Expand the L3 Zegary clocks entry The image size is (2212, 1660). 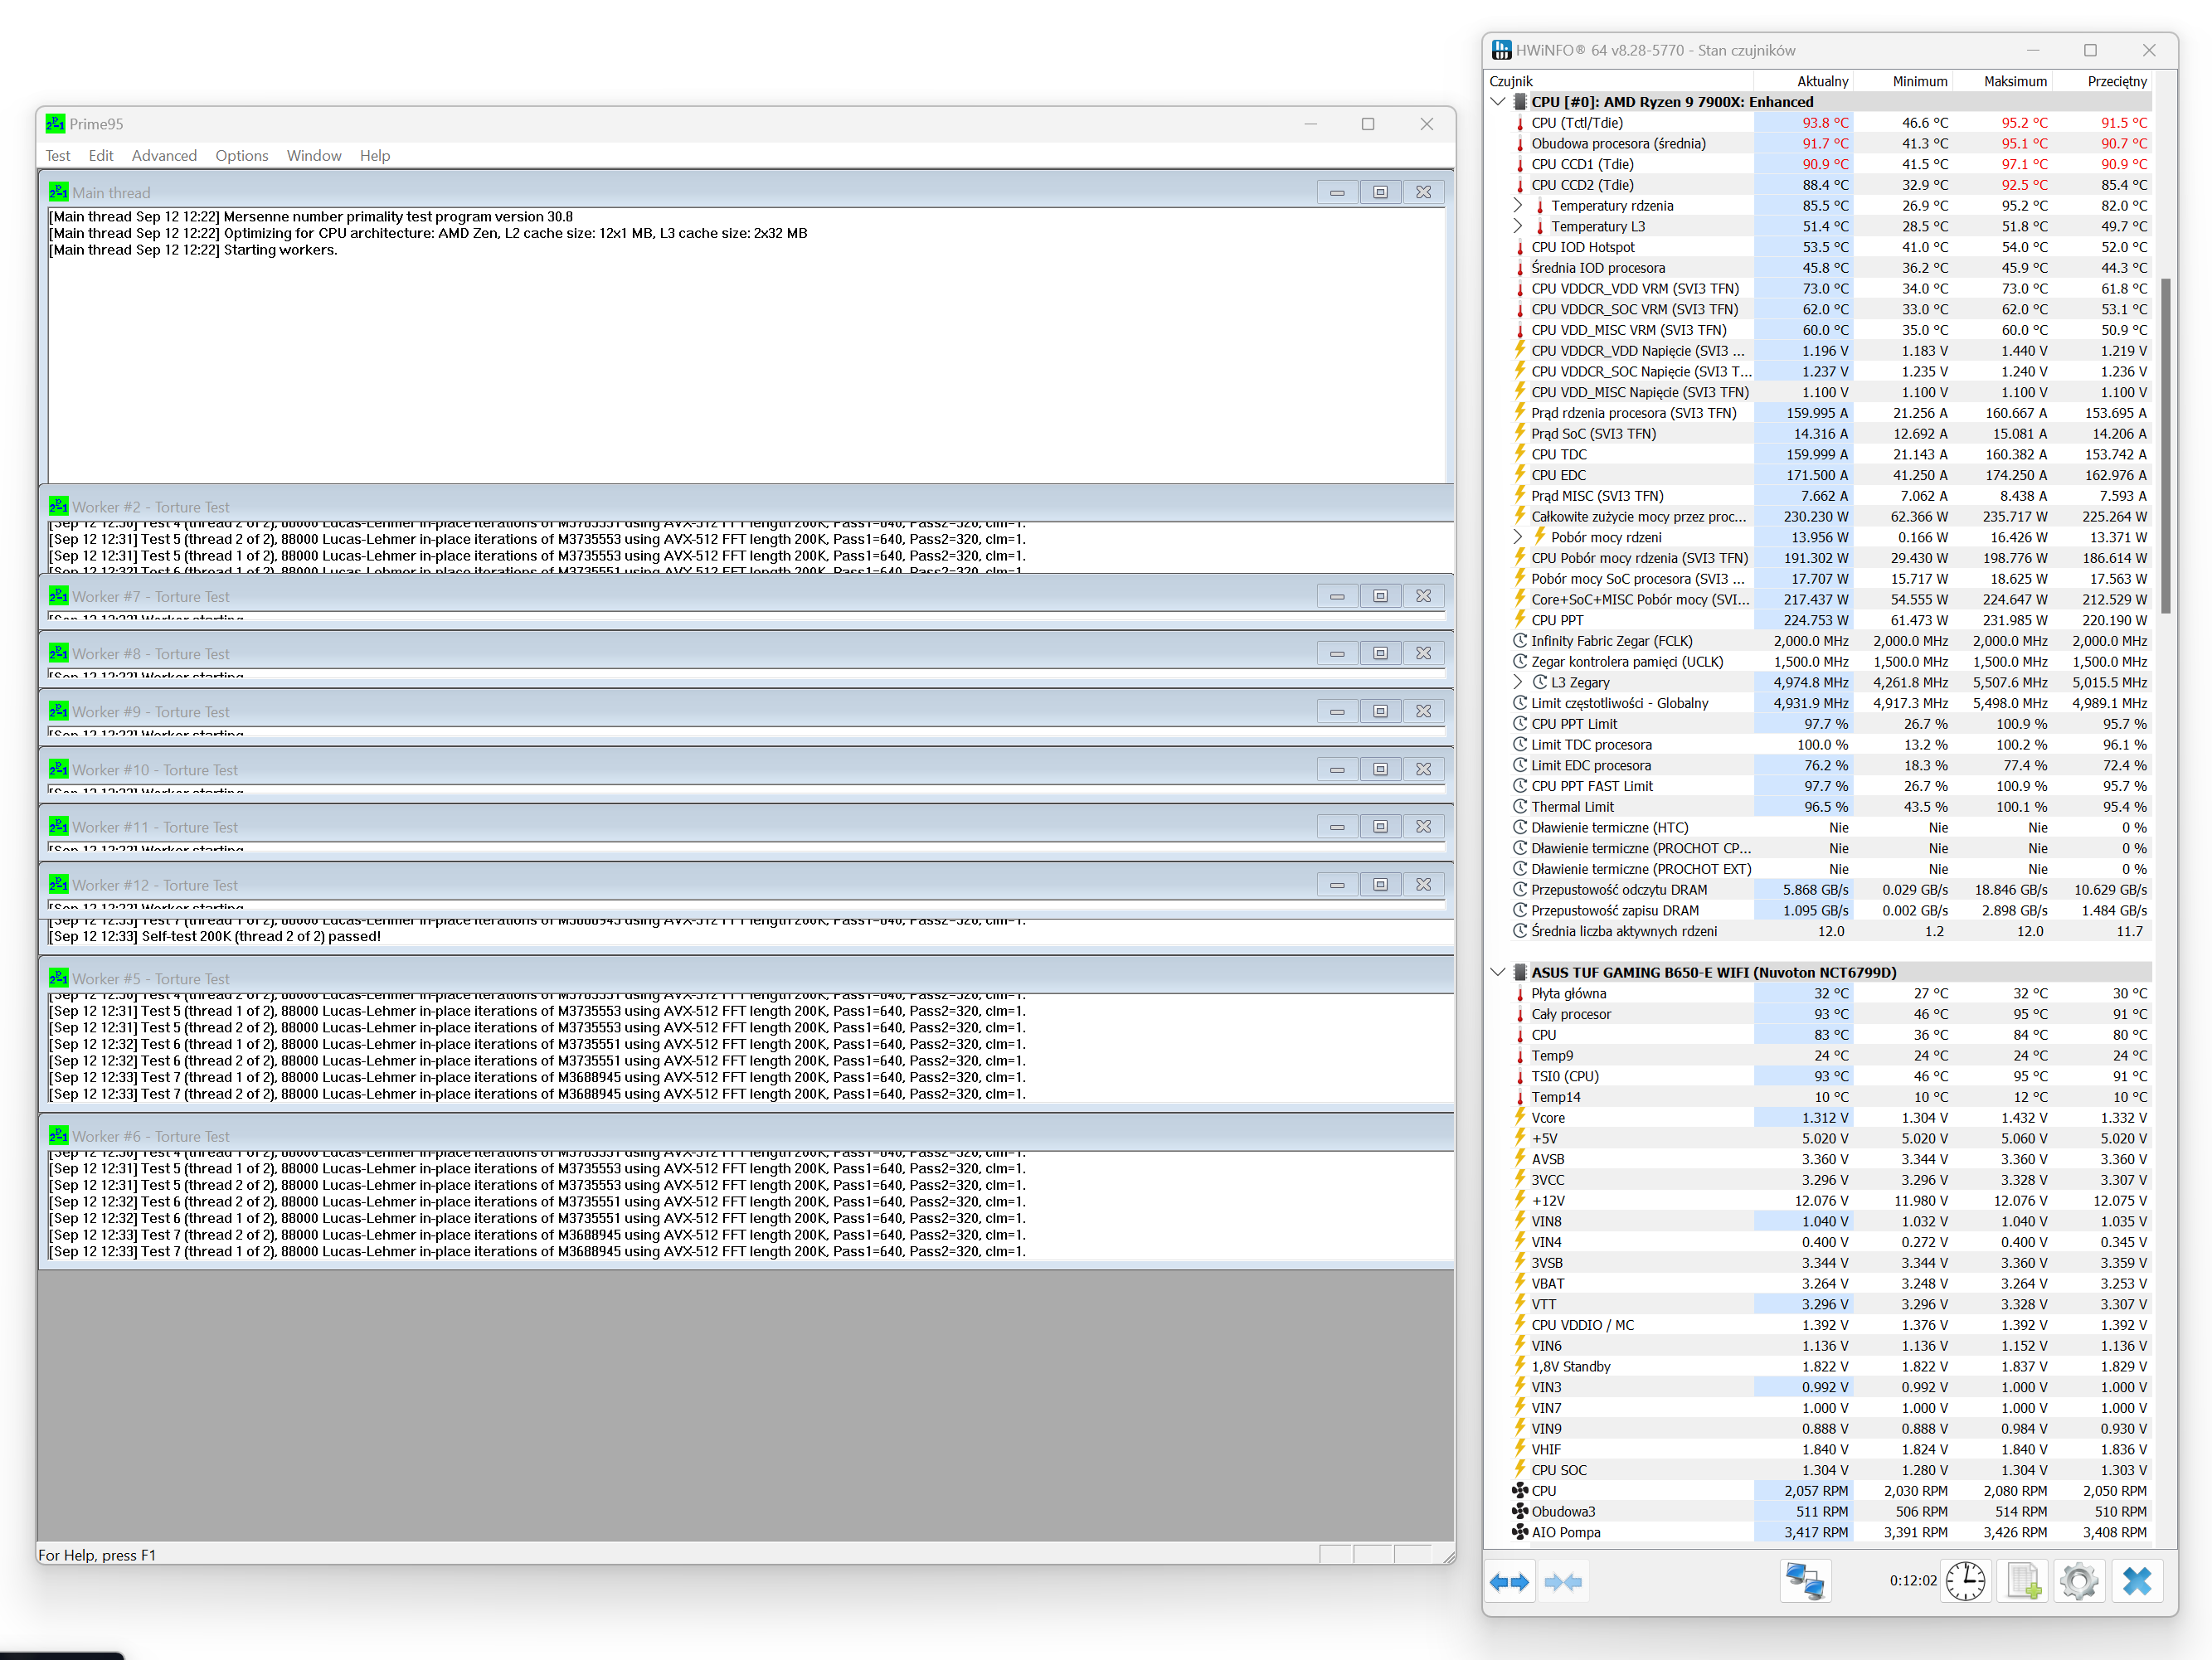tap(1517, 682)
